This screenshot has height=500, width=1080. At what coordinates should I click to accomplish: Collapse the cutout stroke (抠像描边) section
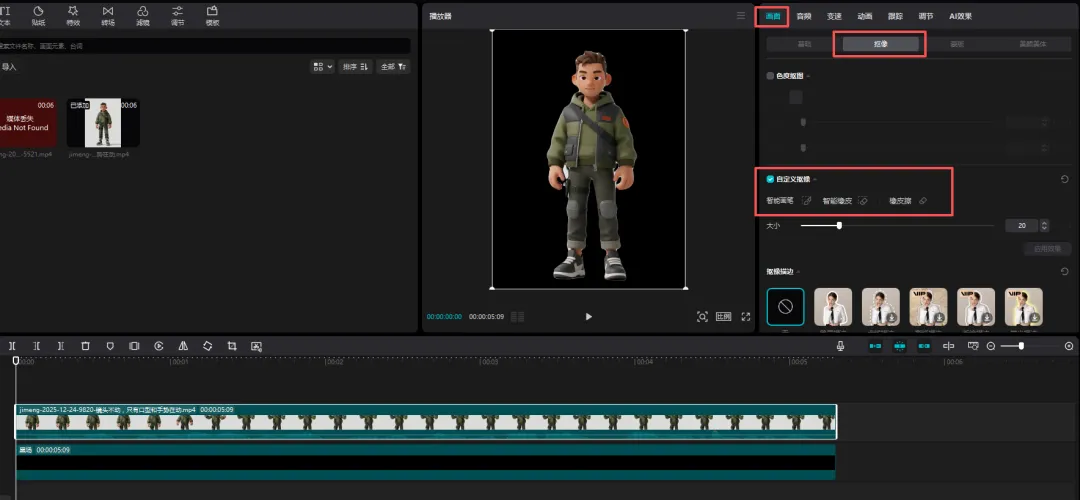click(x=798, y=272)
